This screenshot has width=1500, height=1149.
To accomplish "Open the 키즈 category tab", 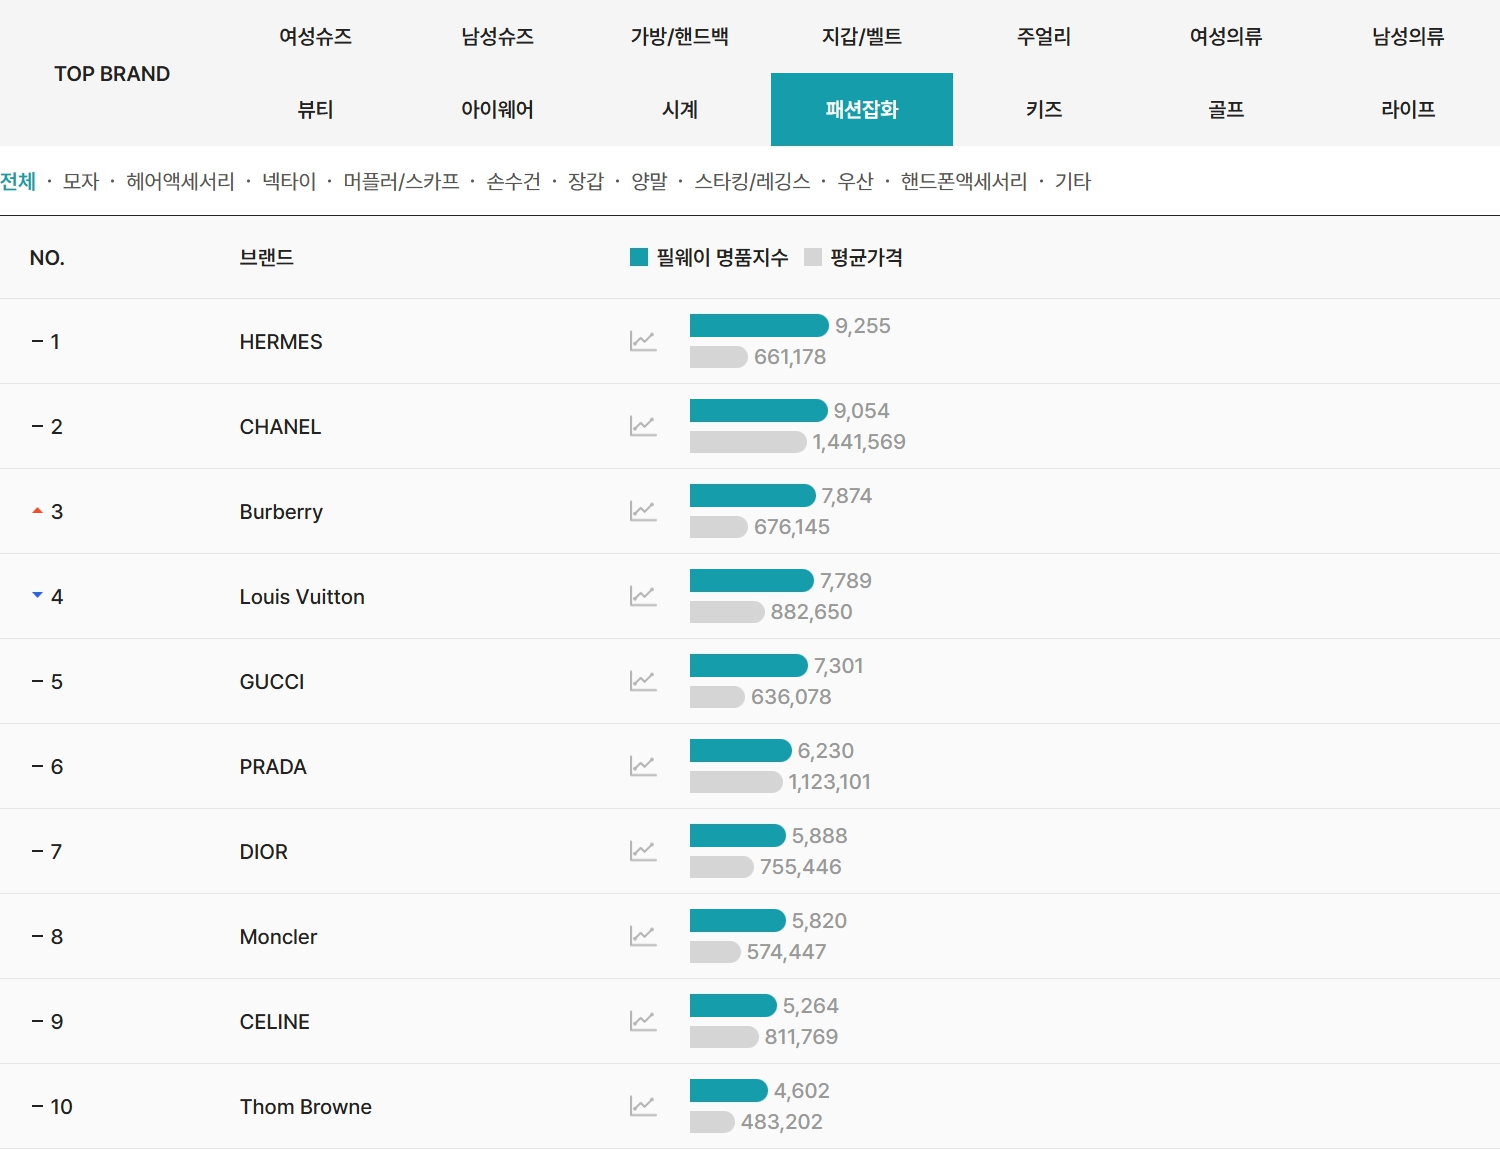I will [1044, 110].
